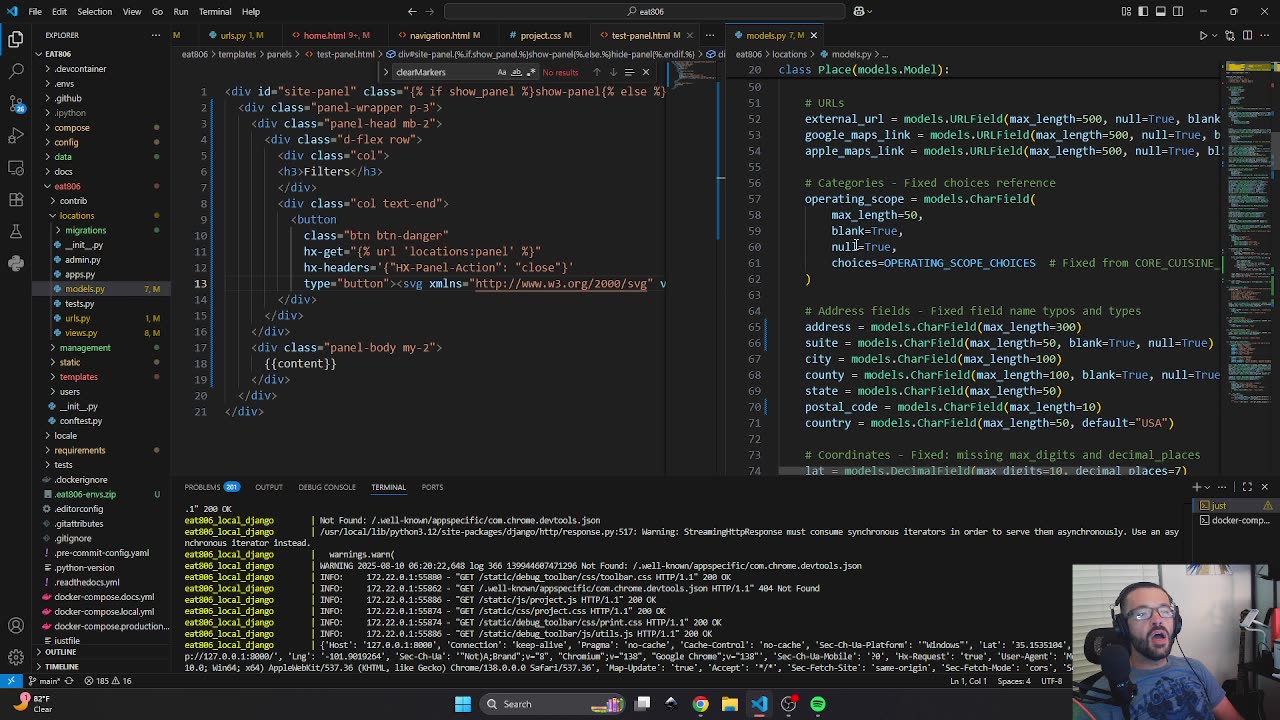This screenshot has height=720, width=1280.
Task: Open run options dropdown arrow
Action: [1217, 35]
